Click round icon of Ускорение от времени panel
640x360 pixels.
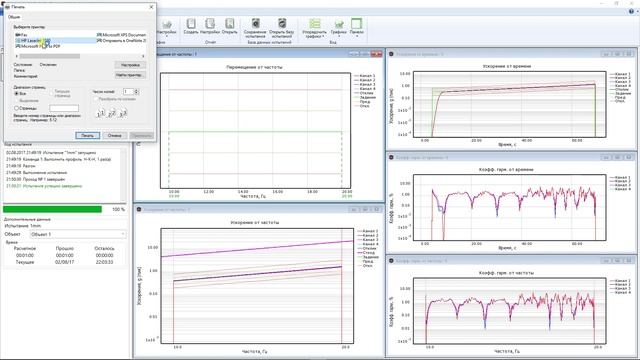point(391,54)
